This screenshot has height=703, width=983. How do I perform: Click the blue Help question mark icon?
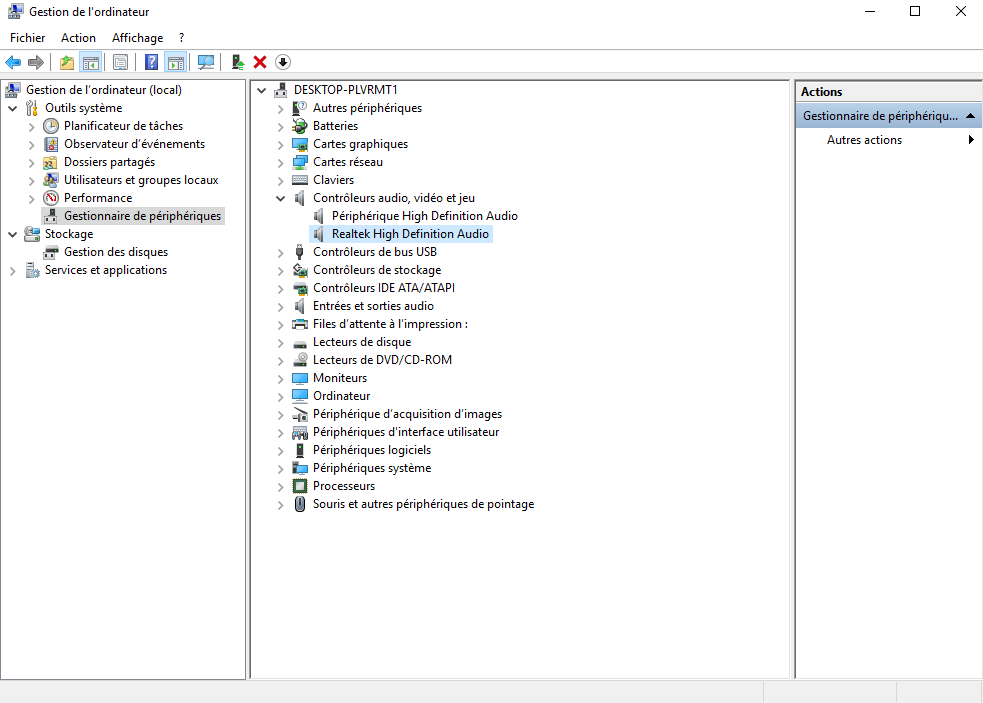(151, 62)
